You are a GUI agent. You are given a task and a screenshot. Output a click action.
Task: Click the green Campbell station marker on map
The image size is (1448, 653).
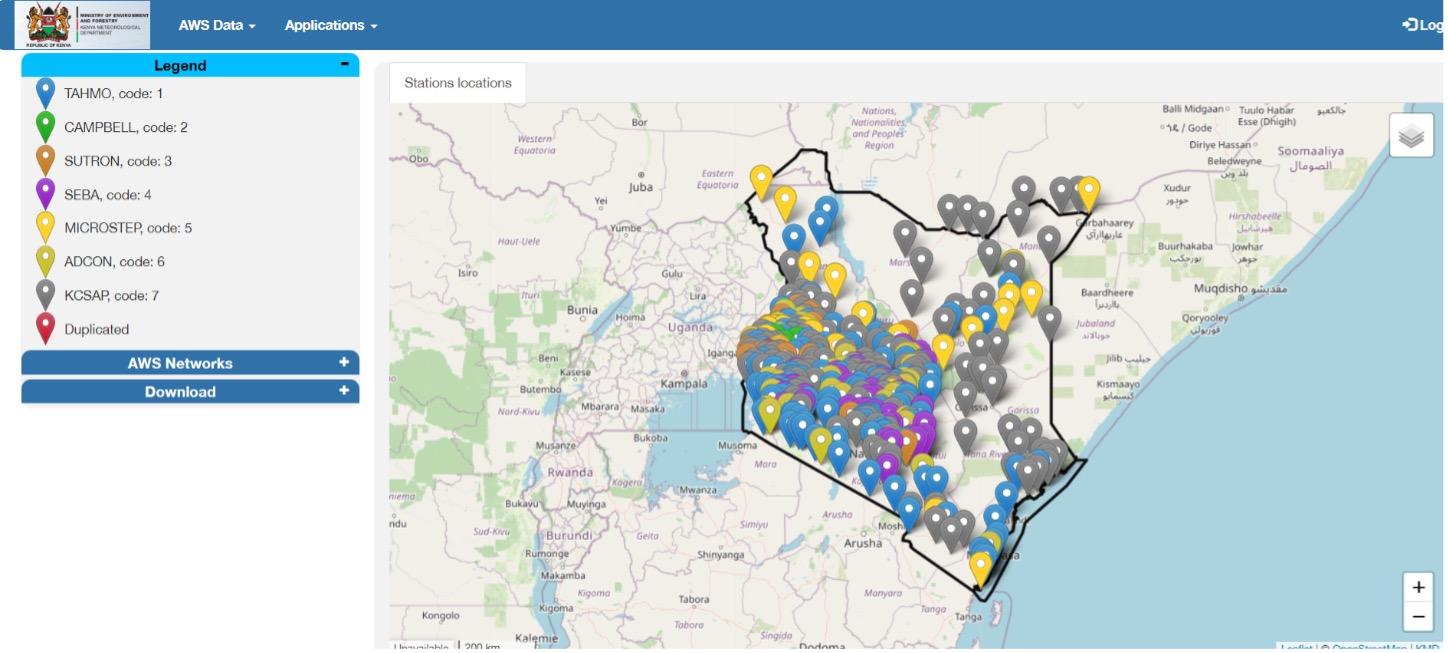(789, 331)
